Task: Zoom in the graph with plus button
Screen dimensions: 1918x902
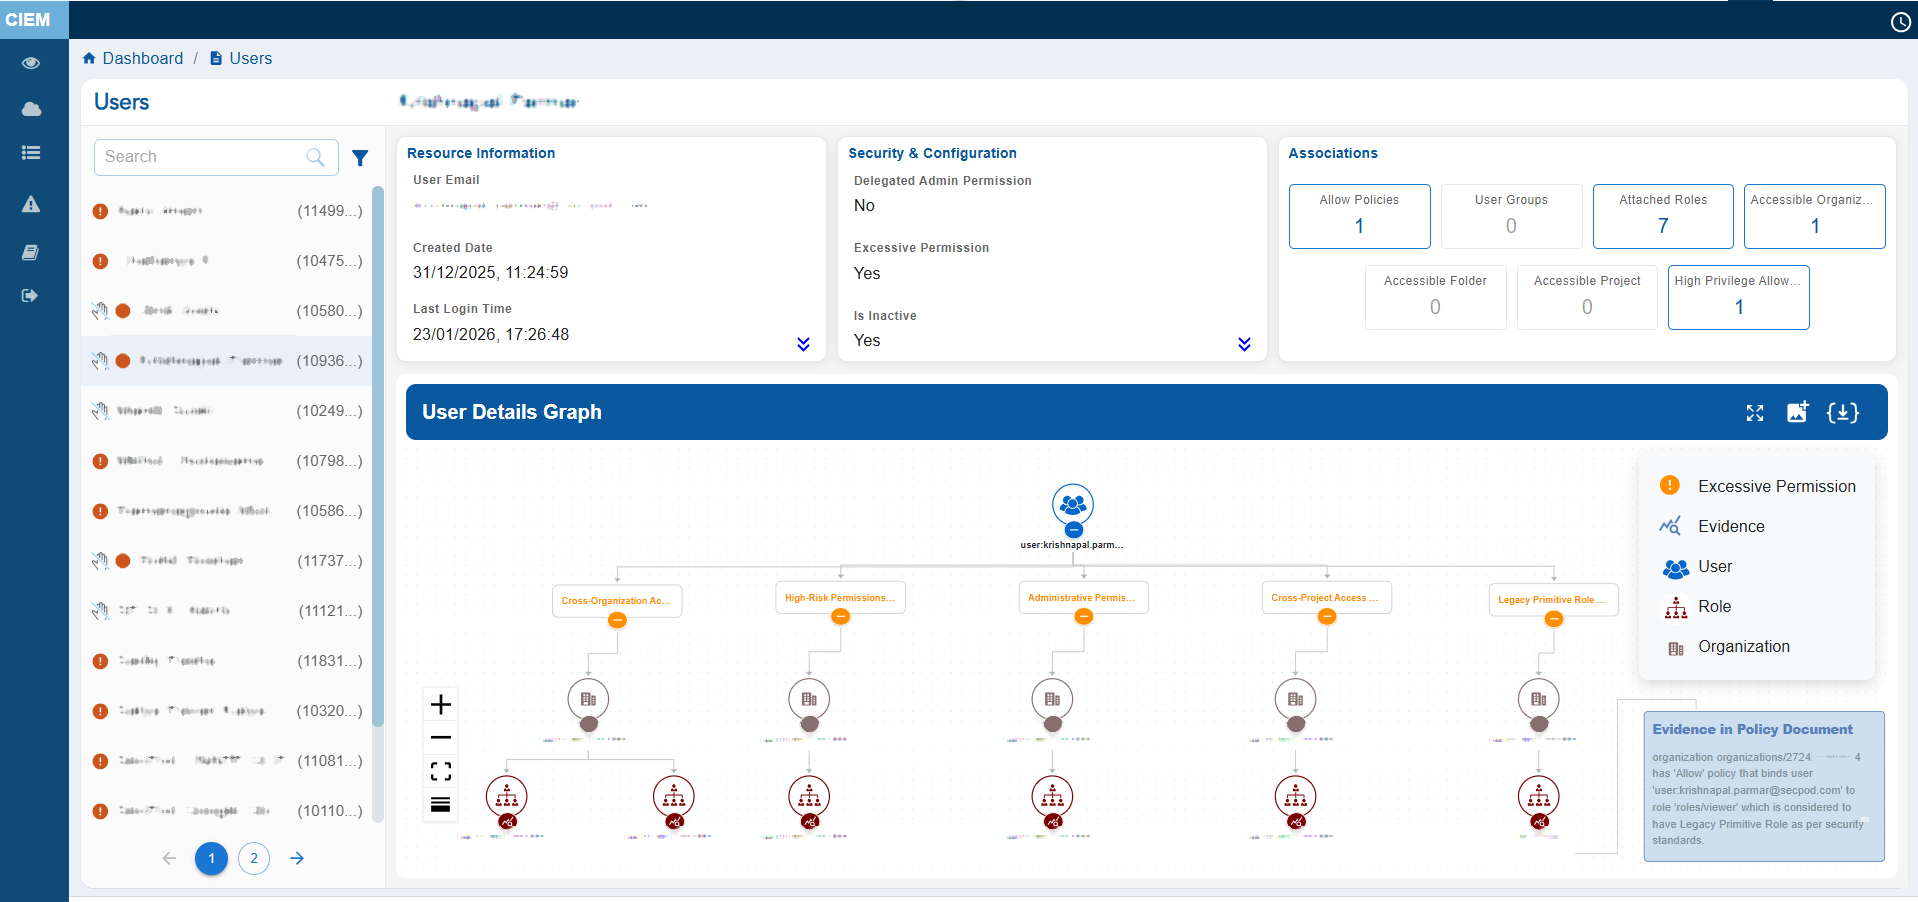Action: [x=441, y=704]
